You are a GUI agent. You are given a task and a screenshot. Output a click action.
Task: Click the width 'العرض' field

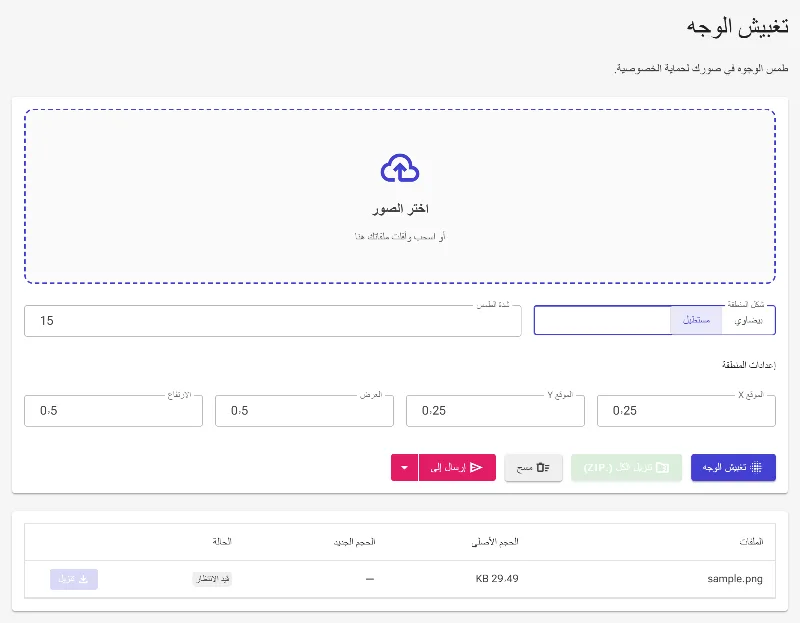tap(305, 411)
